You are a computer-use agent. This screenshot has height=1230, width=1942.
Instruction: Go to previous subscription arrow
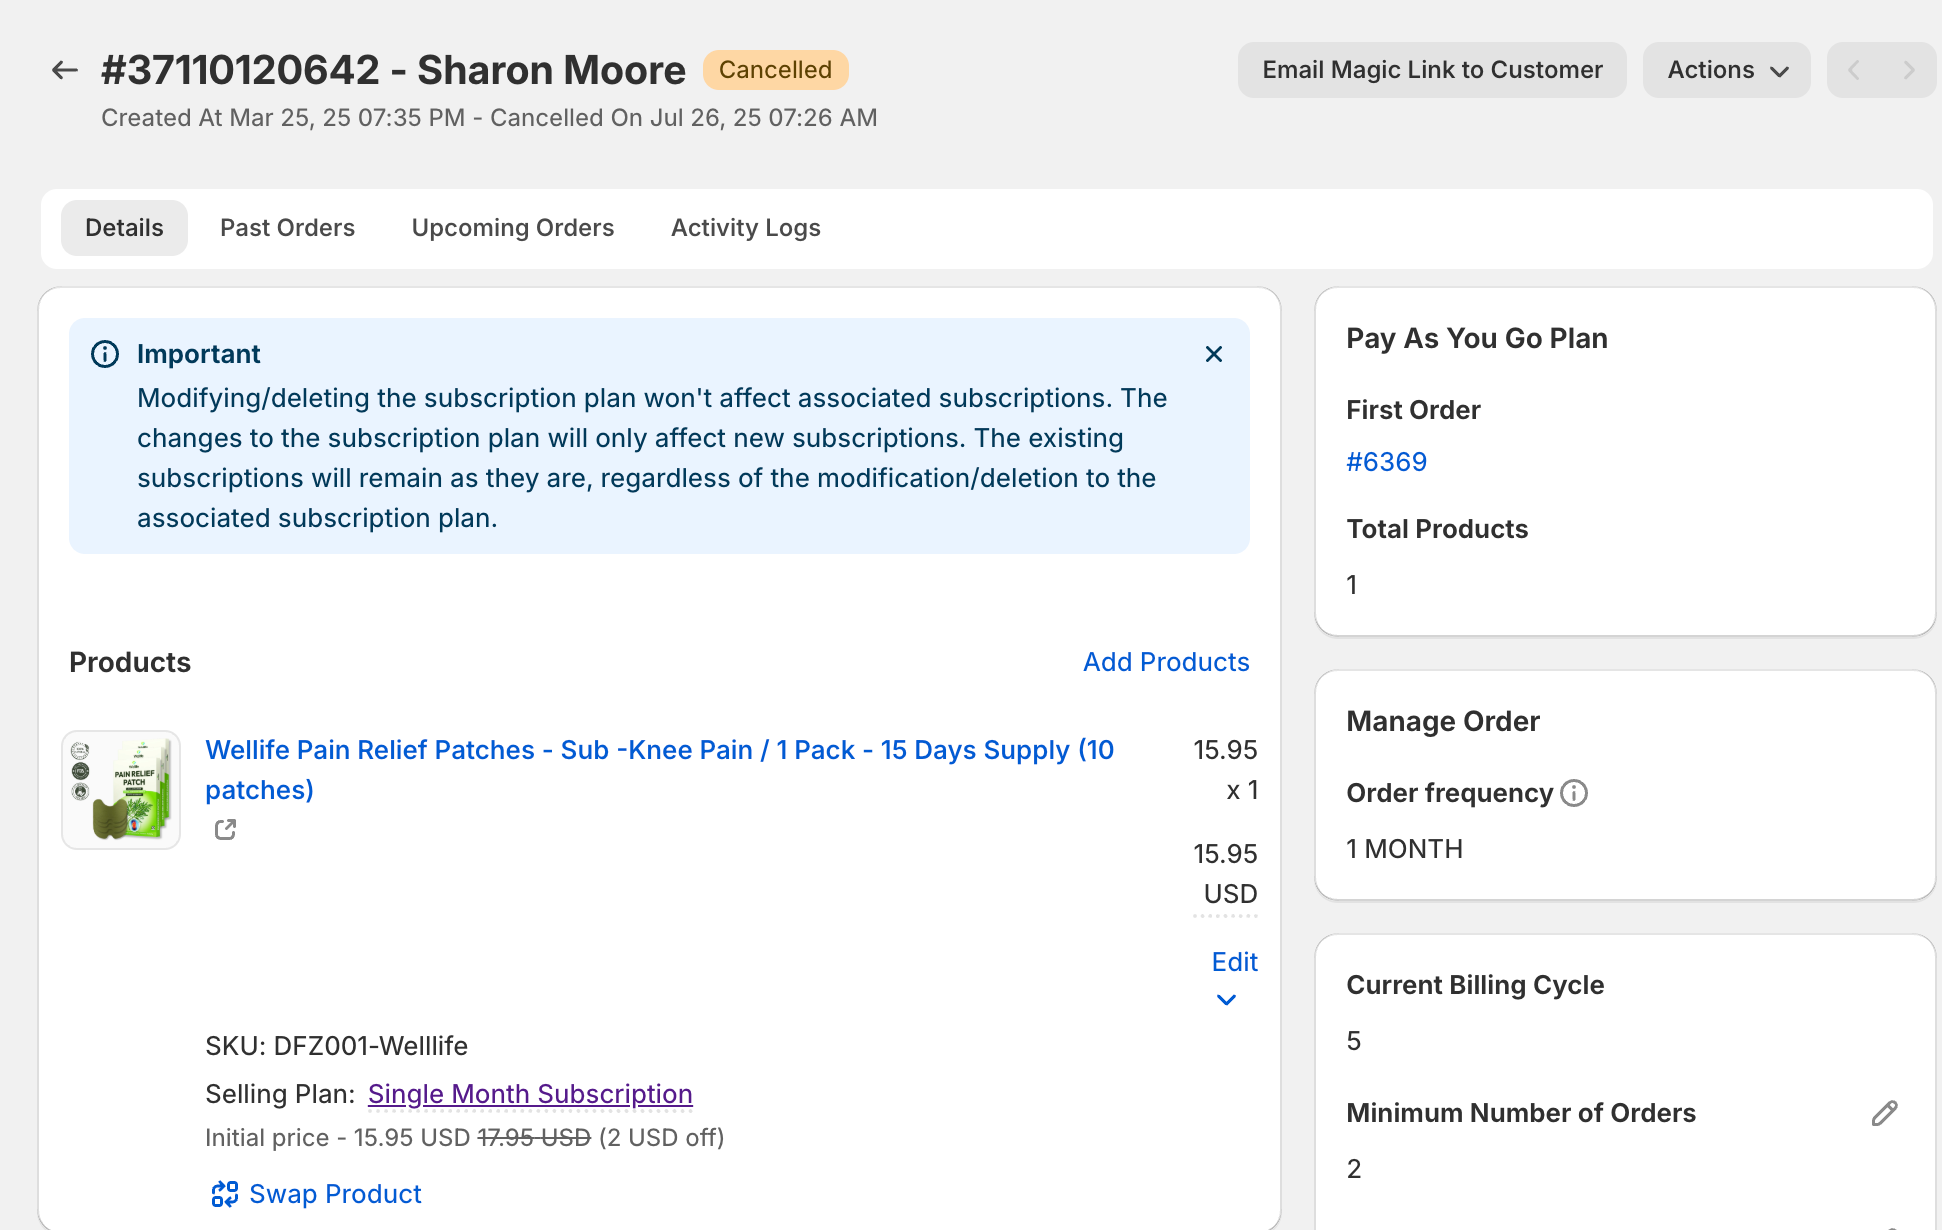1854,70
